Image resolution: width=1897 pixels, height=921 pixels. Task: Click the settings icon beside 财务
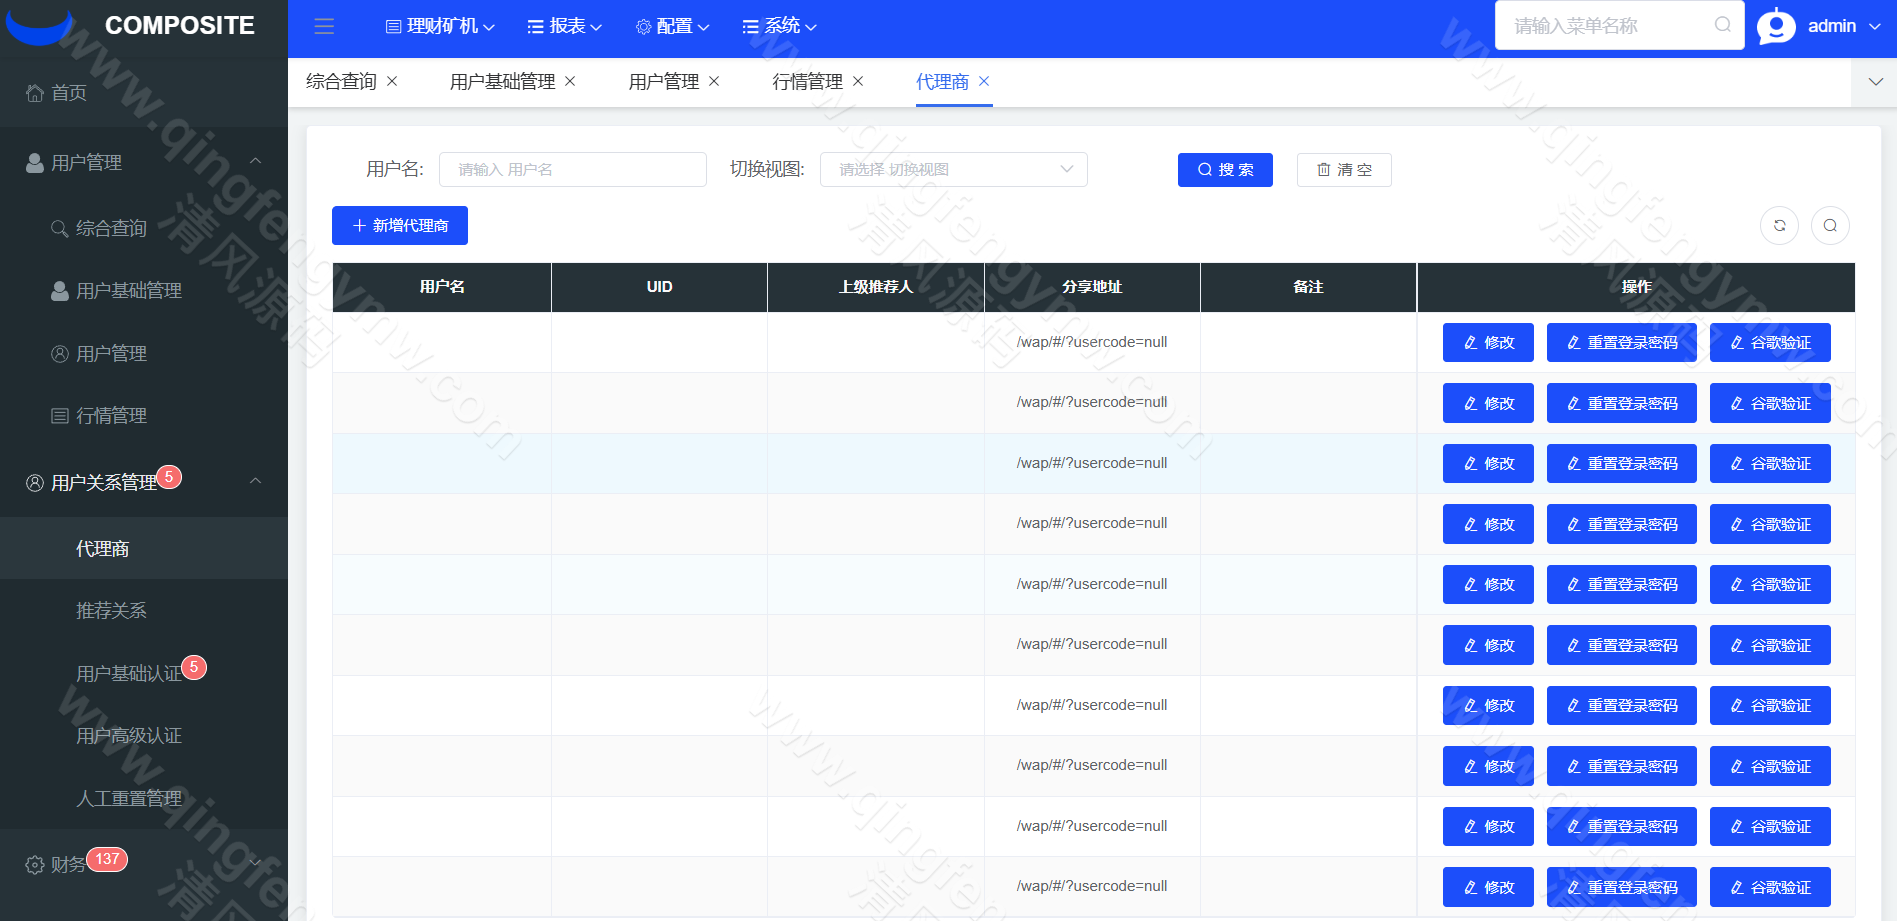pos(33,865)
